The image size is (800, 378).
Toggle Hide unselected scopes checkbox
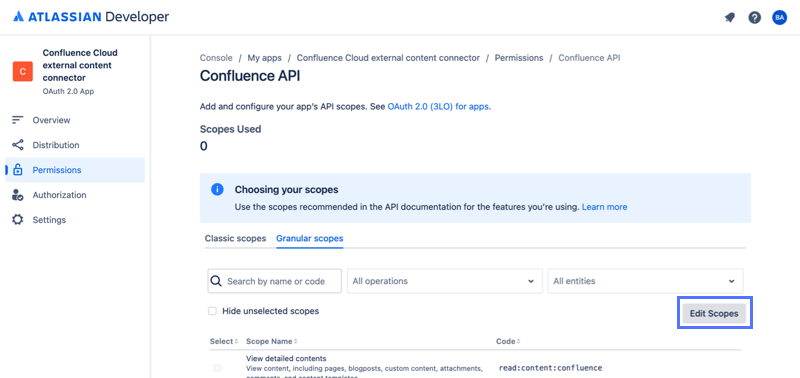(213, 311)
